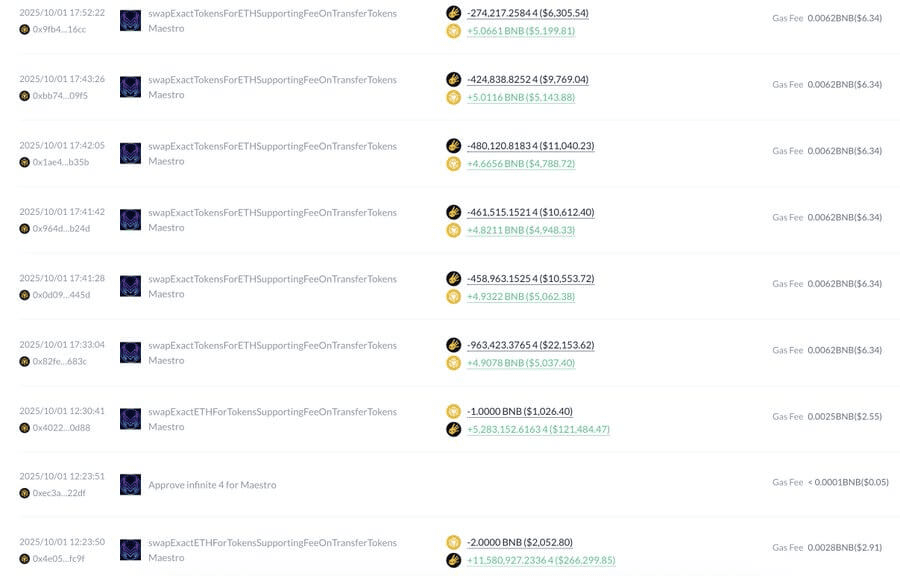
Task: Click Maestro icon on the 17:33:04 transaction
Action: (x=130, y=352)
